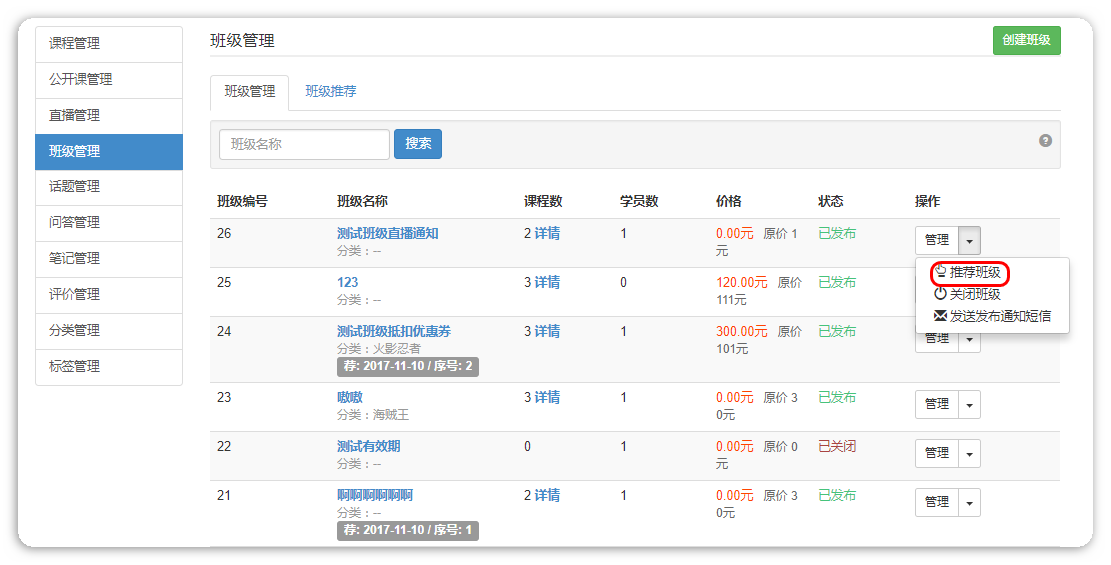Go to 直播管理 in the sidebar

(109, 116)
